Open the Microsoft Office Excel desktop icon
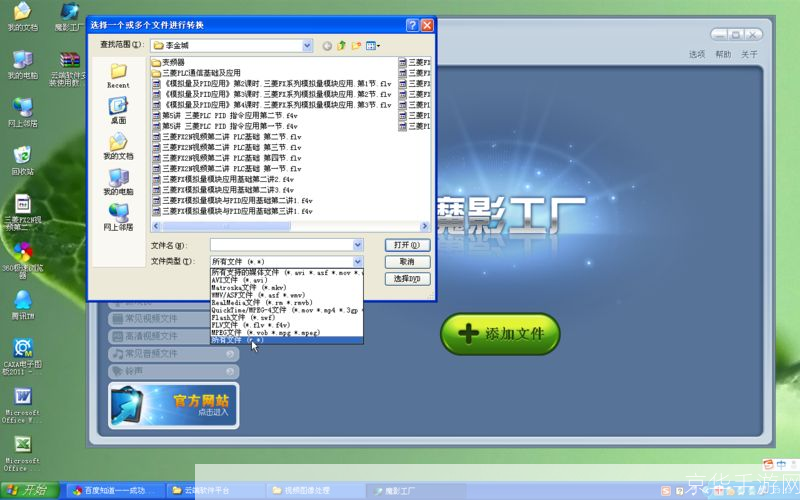The height and width of the screenshot is (500, 800). coord(22,453)
